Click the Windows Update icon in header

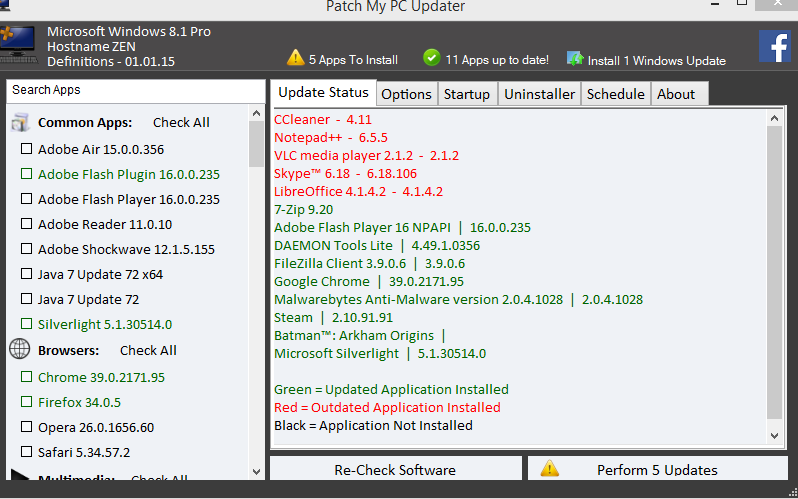tap(575, 58)
